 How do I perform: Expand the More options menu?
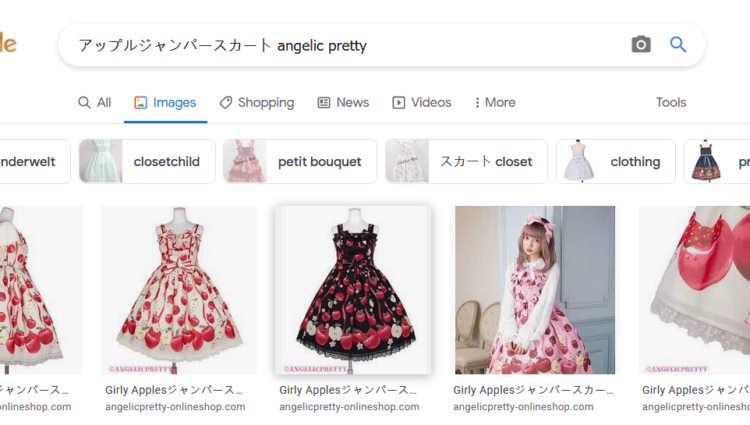click(x=495, y=102)
